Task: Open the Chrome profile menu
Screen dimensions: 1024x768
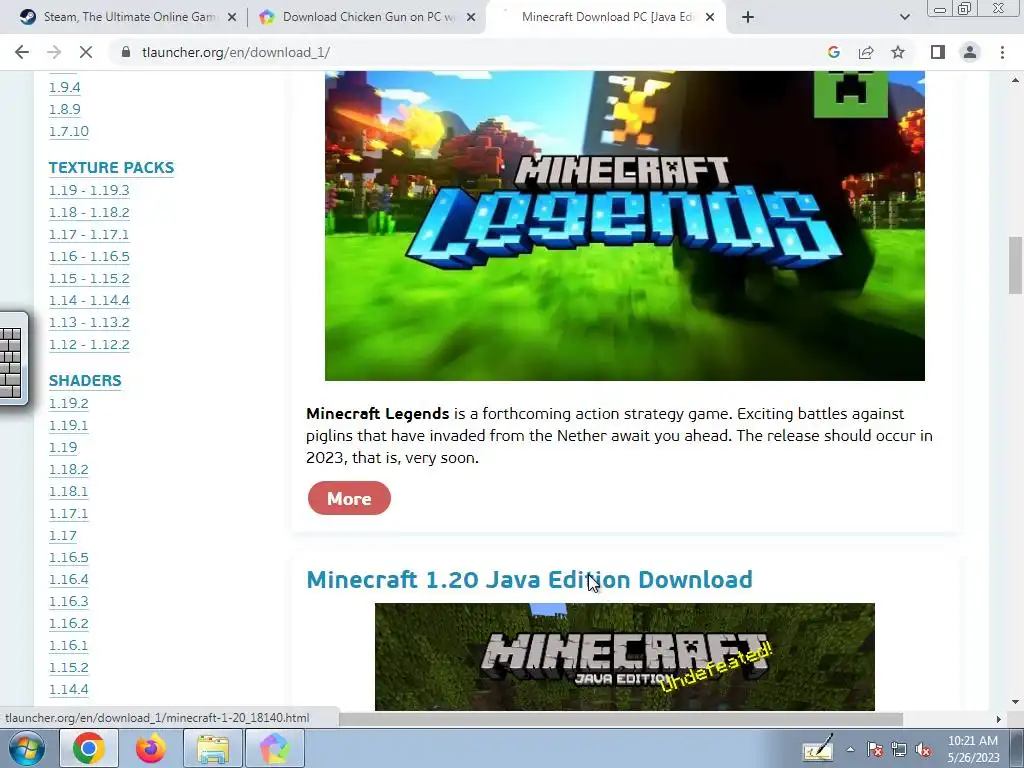Action: click(970, 52)
